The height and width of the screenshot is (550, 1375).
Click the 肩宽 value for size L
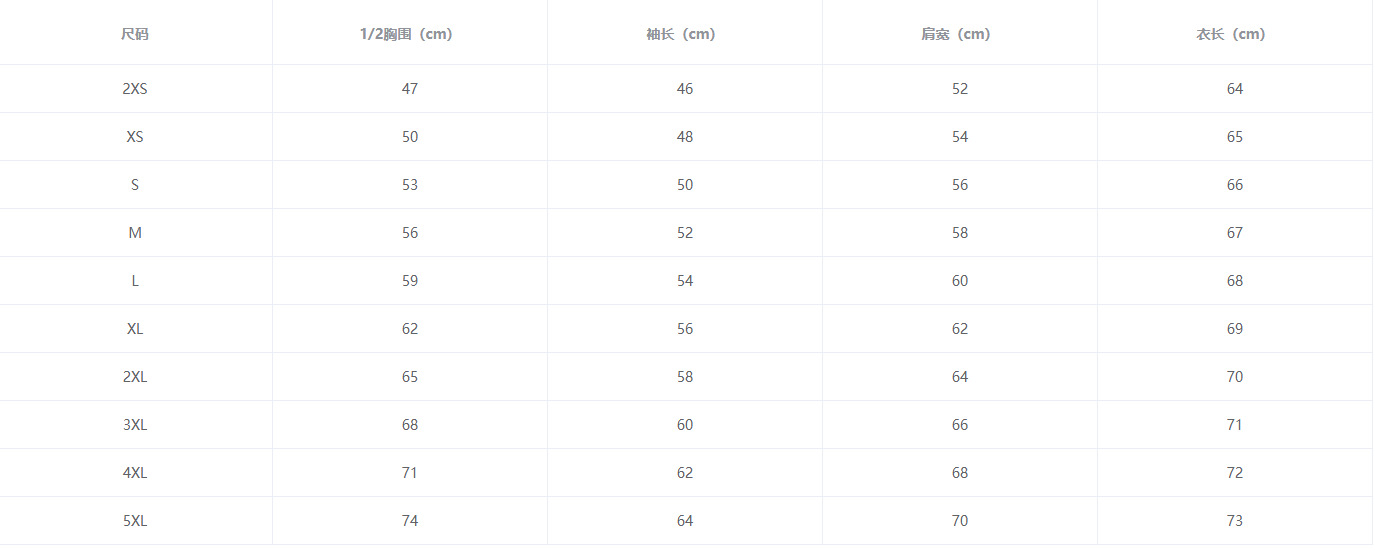tap(960, 281)
